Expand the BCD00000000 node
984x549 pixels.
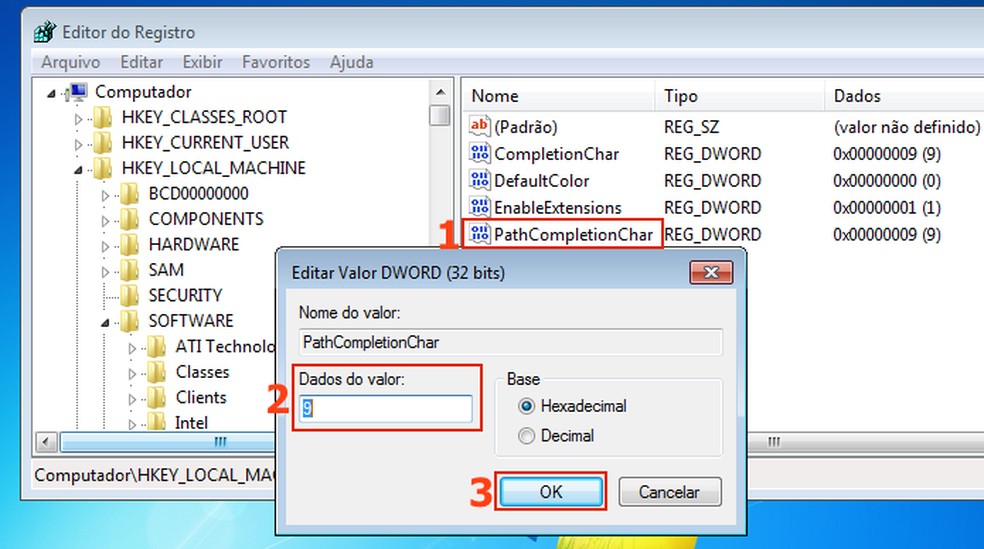[105, 196]
